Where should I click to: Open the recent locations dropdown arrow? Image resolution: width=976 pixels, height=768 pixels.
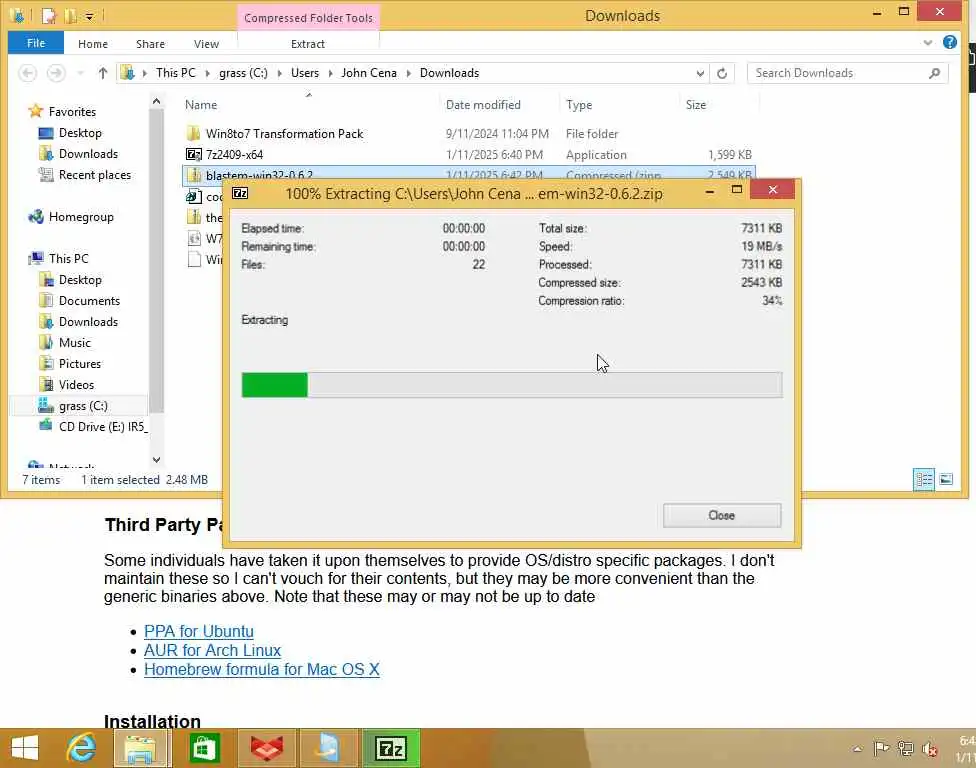pos(80,73)
